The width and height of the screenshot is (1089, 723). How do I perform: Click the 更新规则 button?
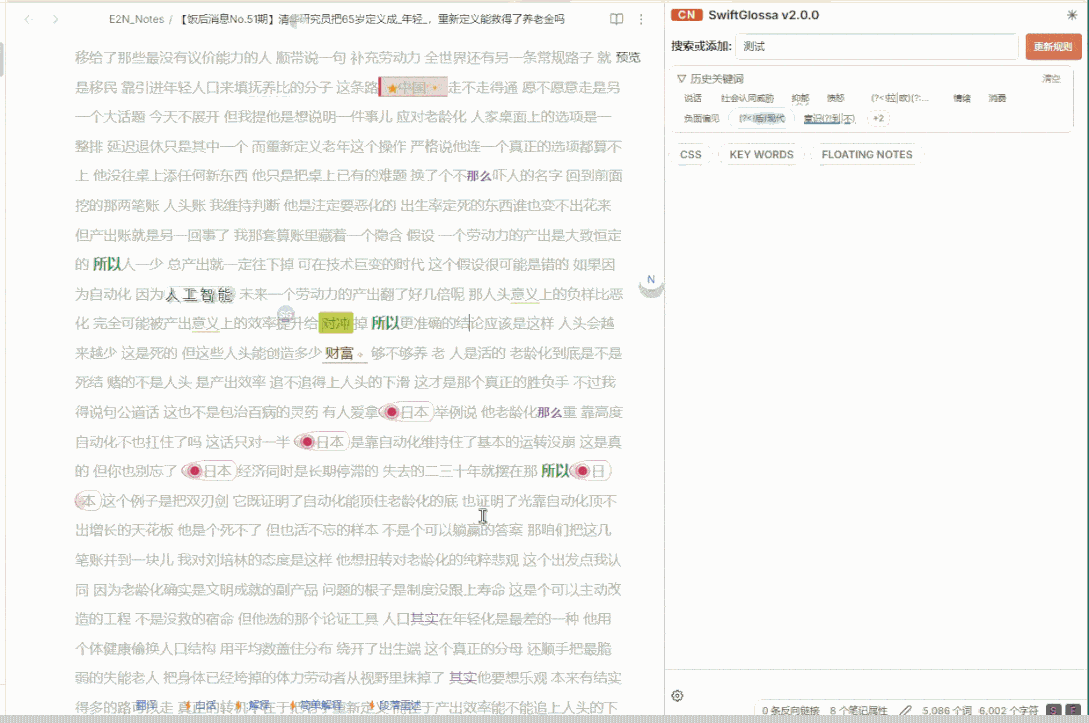[x=1053, y=47]
